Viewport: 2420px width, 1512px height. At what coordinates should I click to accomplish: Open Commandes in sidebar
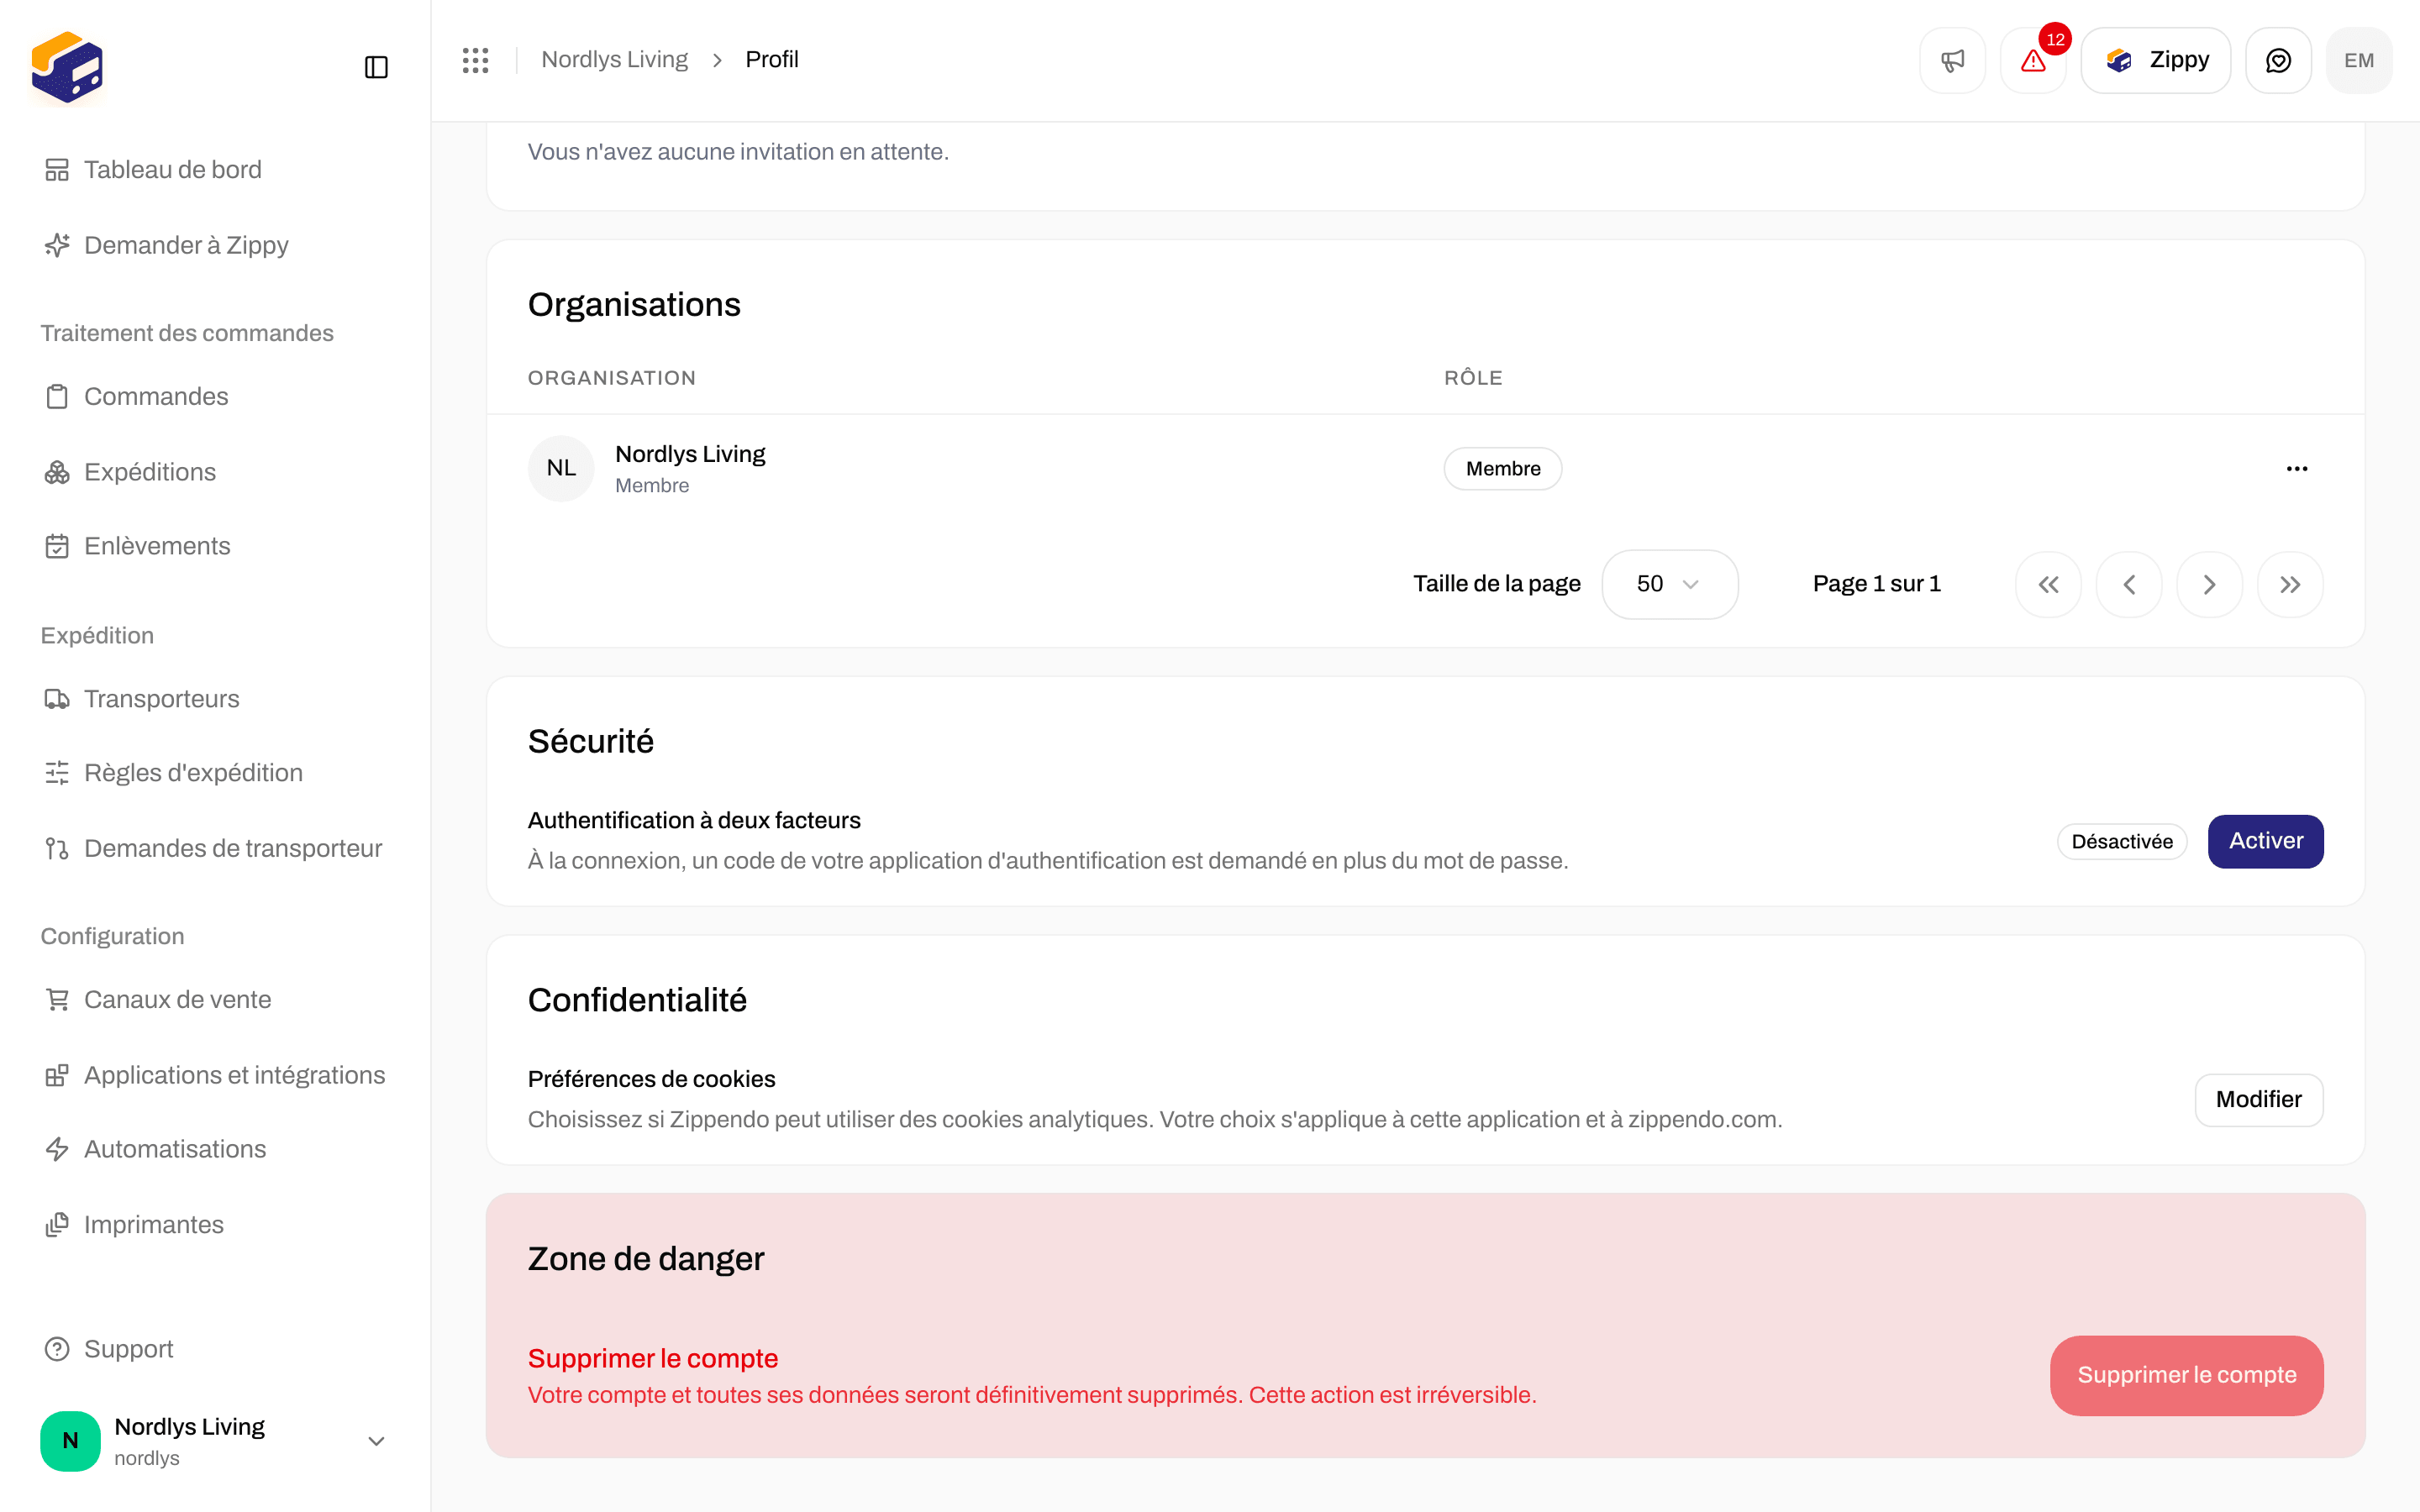coord(215,397)
